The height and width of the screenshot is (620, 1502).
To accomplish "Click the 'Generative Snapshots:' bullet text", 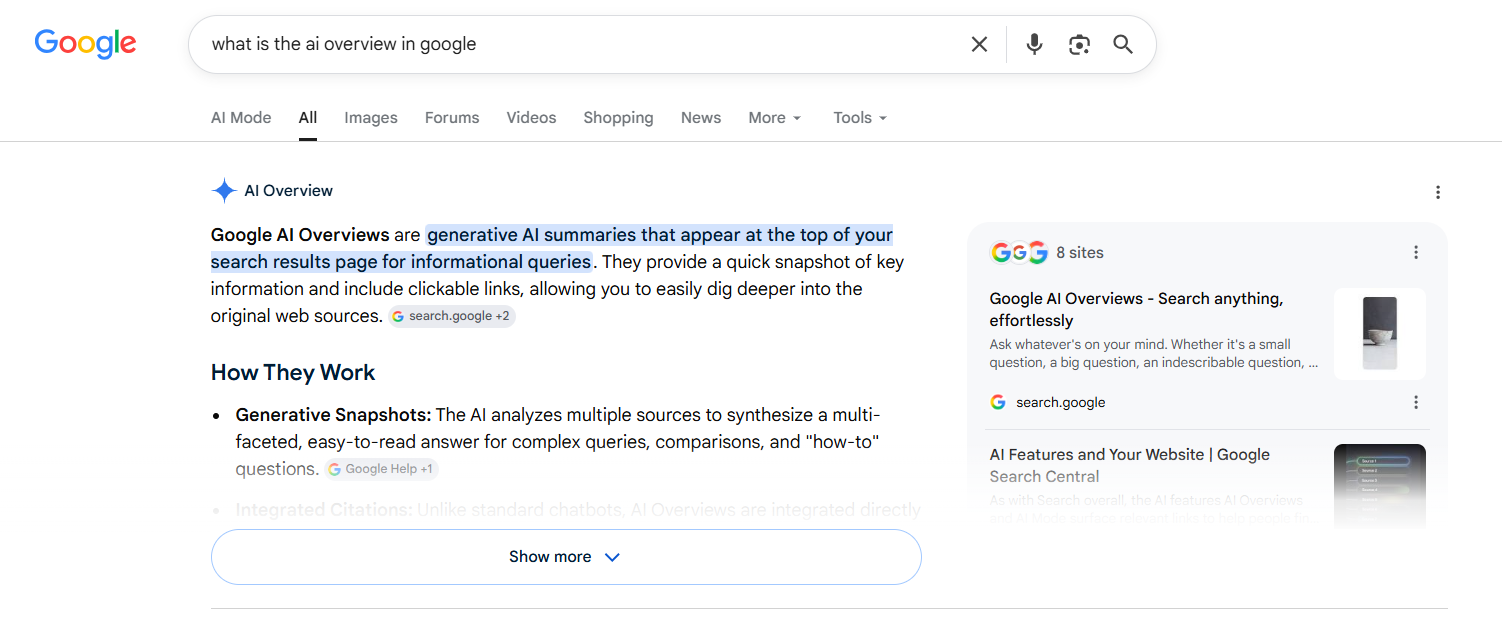I will 333,415.
